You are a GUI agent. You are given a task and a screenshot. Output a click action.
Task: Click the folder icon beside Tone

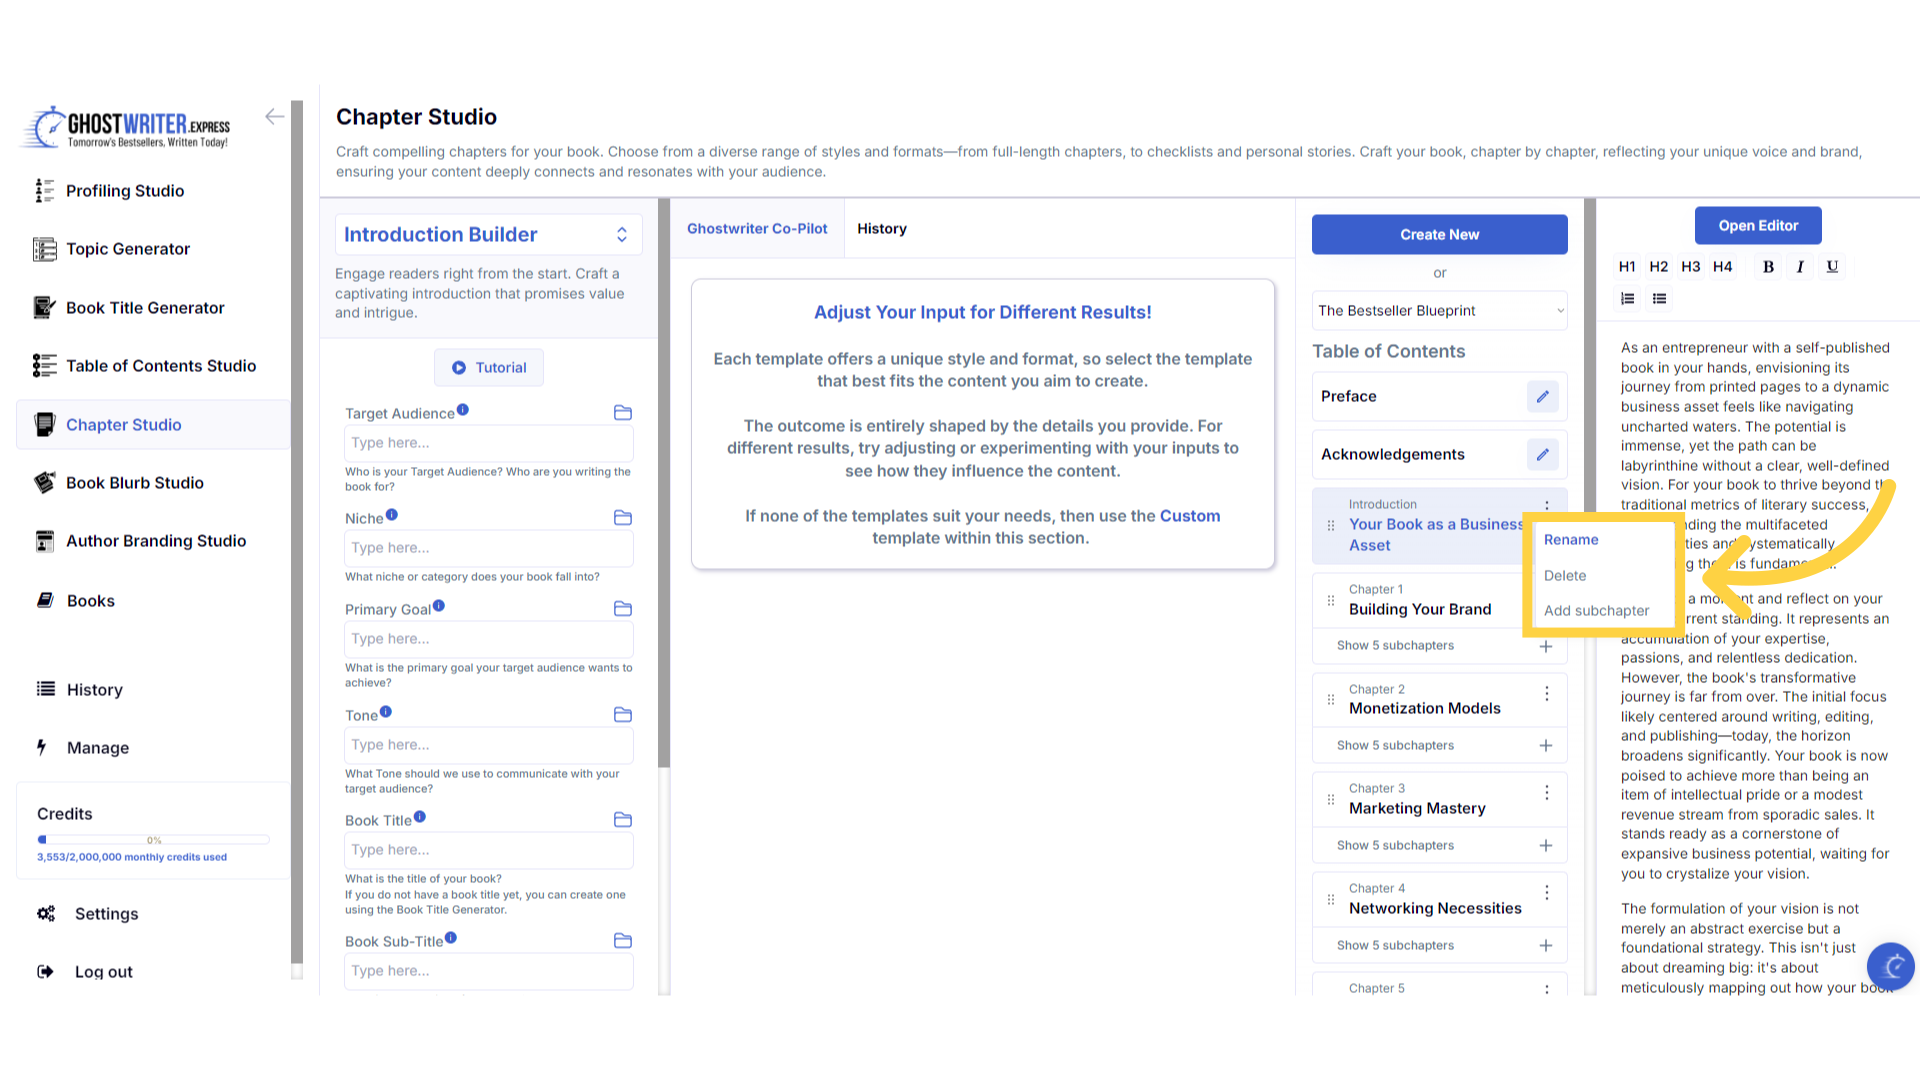click(622, 715)
